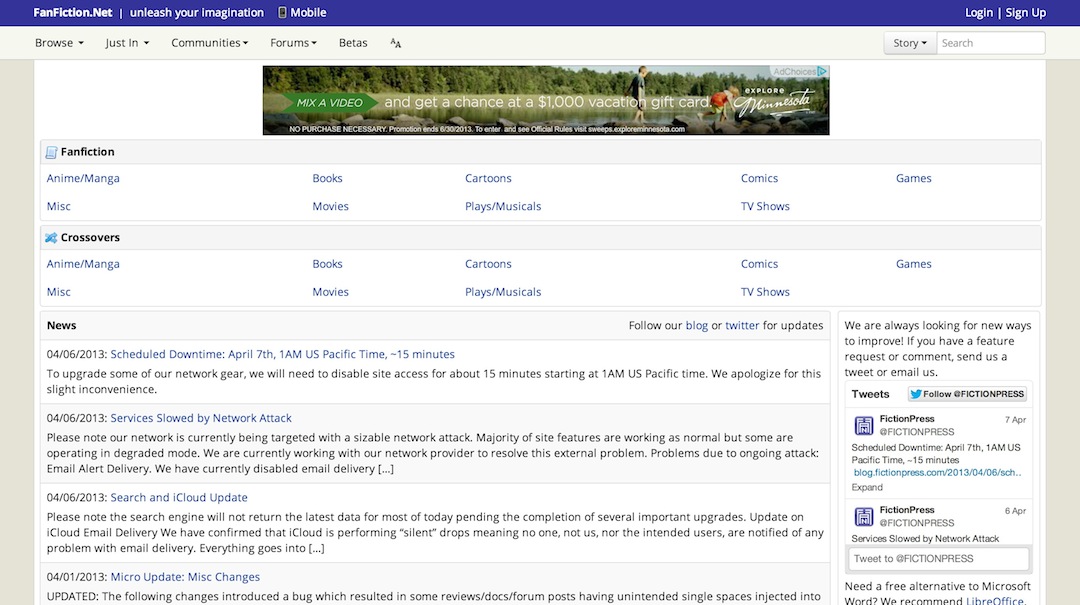Image resolution: width=1080 pixels, height=605 pixels.
Task: Click the blog link in News header
Action: click(x=696, y=325)
